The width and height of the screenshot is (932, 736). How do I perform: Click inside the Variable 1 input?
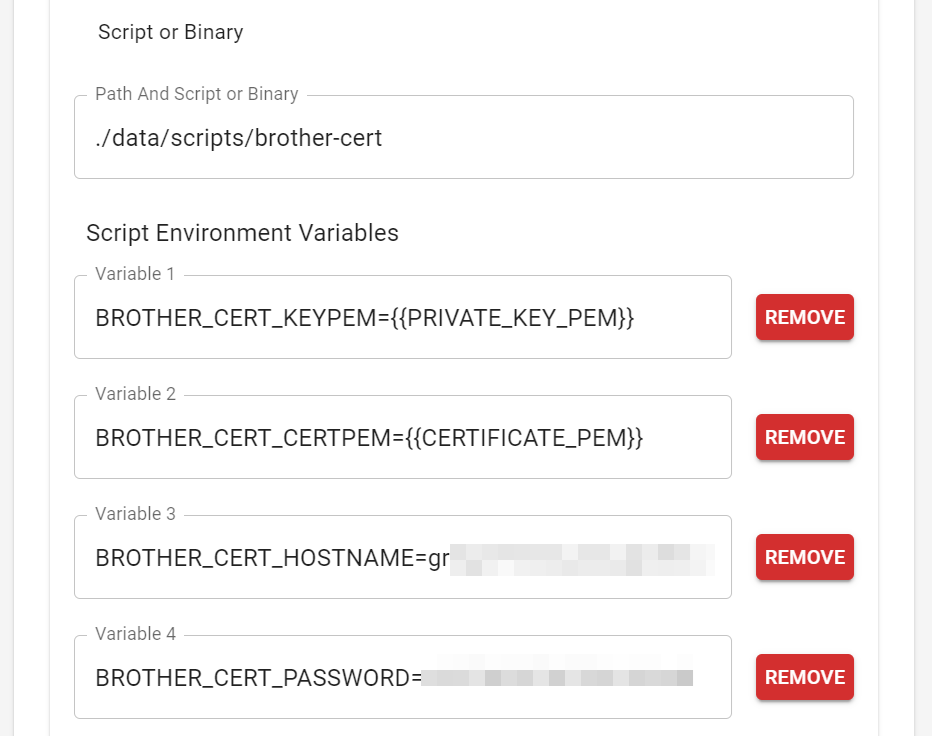tap(403, 317)
